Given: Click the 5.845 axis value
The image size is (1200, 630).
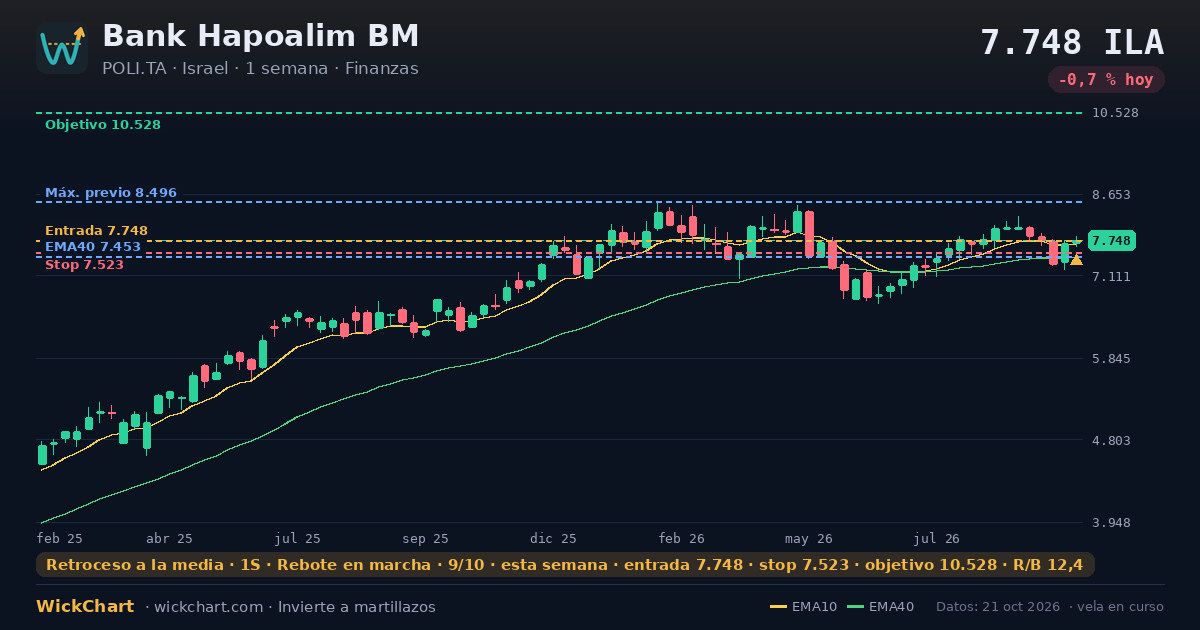Looking at the screenshot, I should (x=1112, y=359).
